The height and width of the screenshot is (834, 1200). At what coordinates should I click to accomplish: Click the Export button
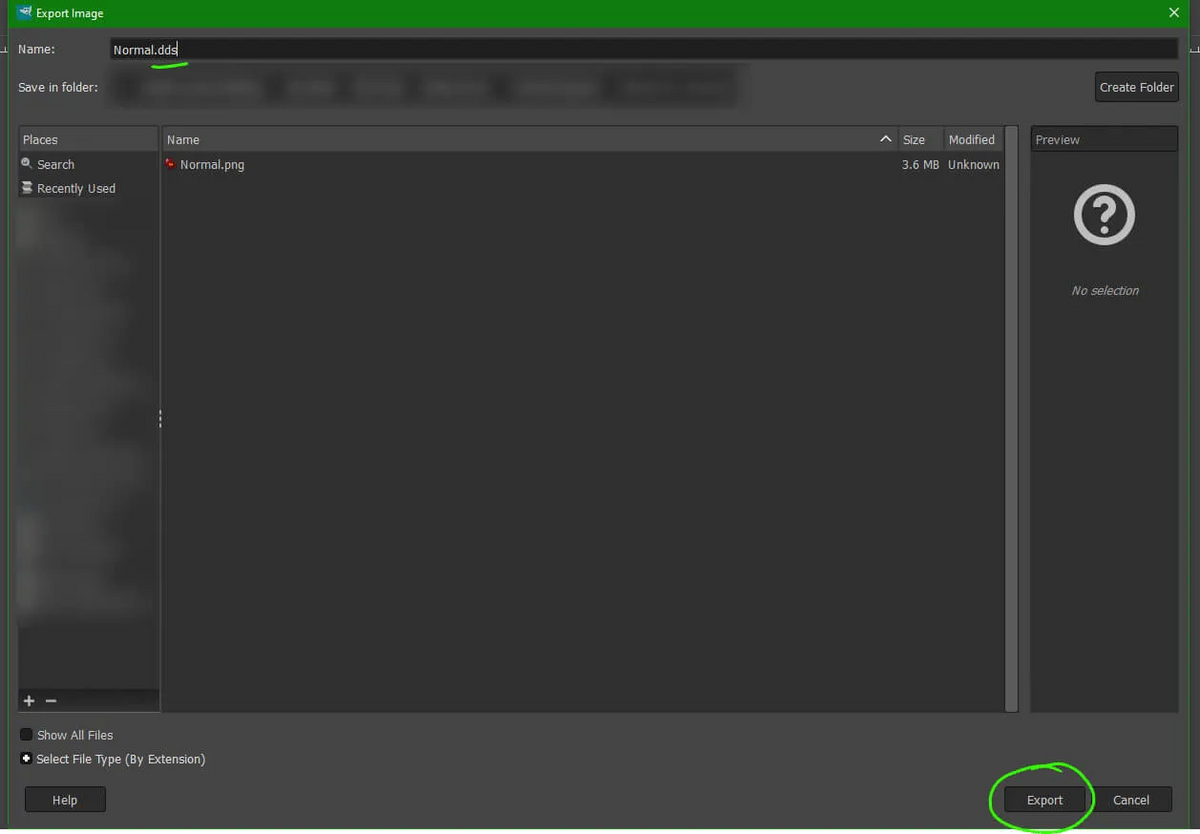point(1044,799)
